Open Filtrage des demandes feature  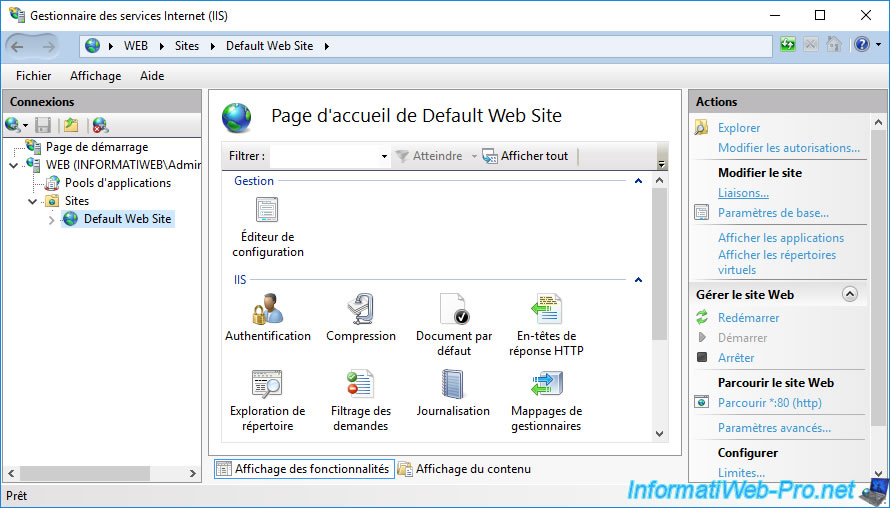point(360,400)
